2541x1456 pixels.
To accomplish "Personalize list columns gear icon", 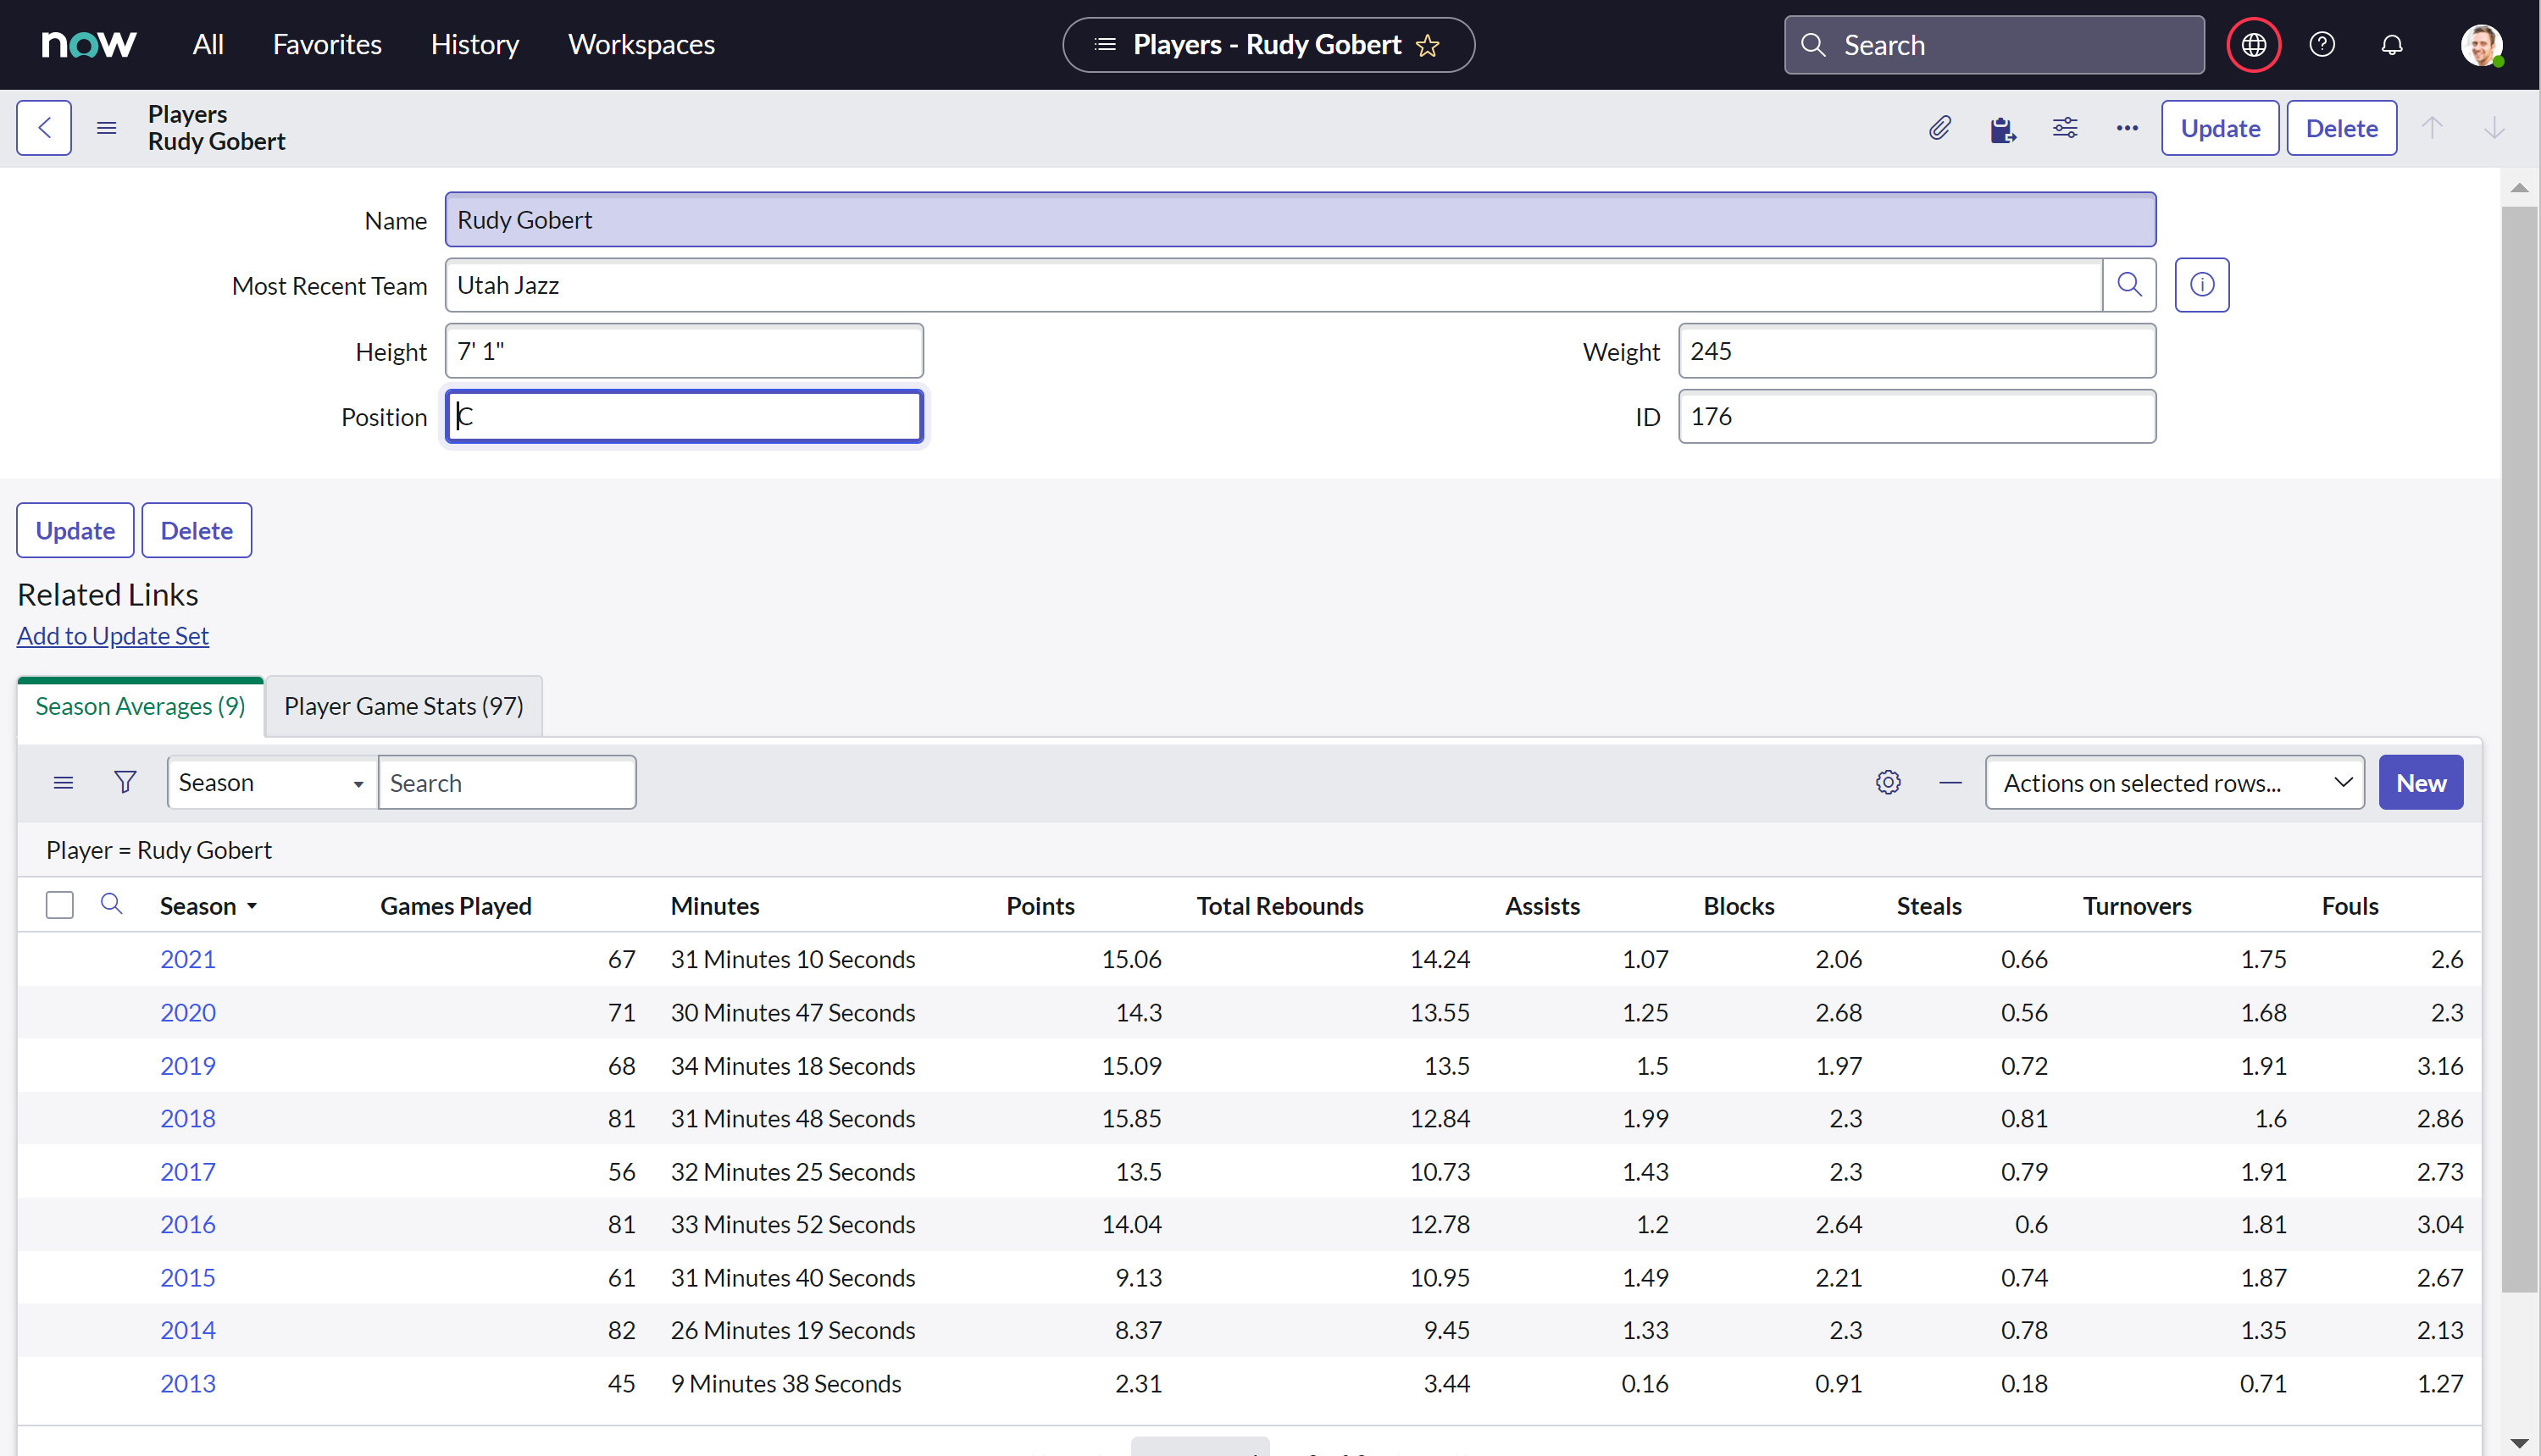I will (x=1888, y=782).
